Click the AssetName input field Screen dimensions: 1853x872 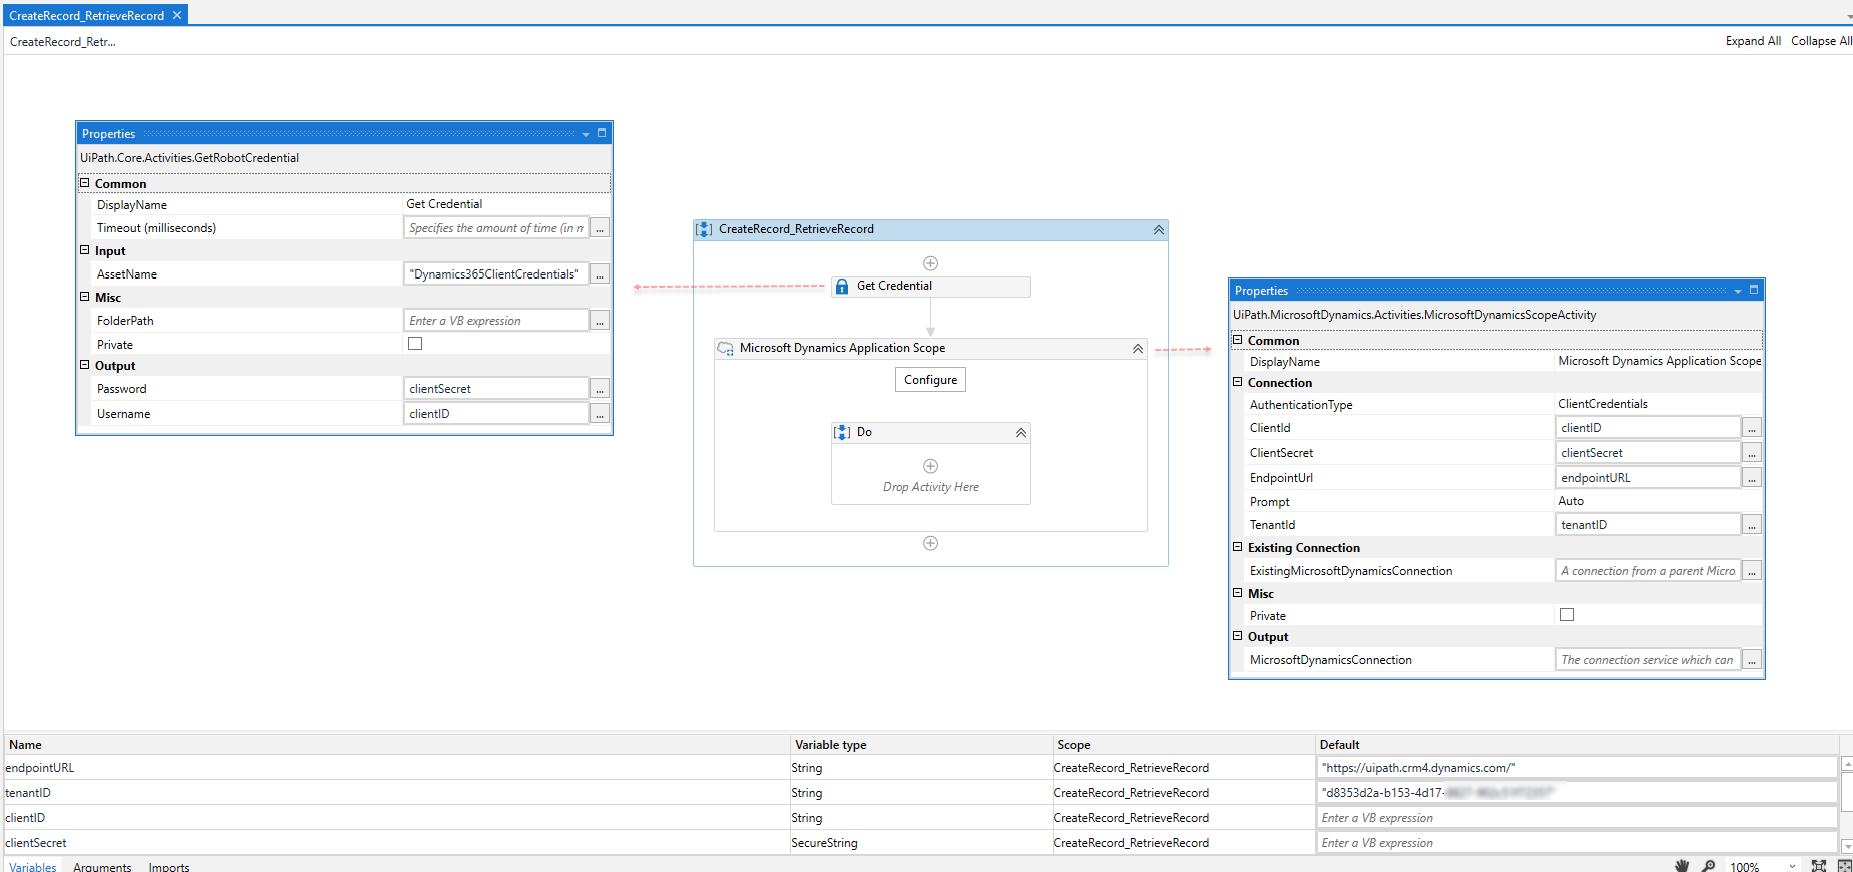pyautogui.click(x=496, y=274)
